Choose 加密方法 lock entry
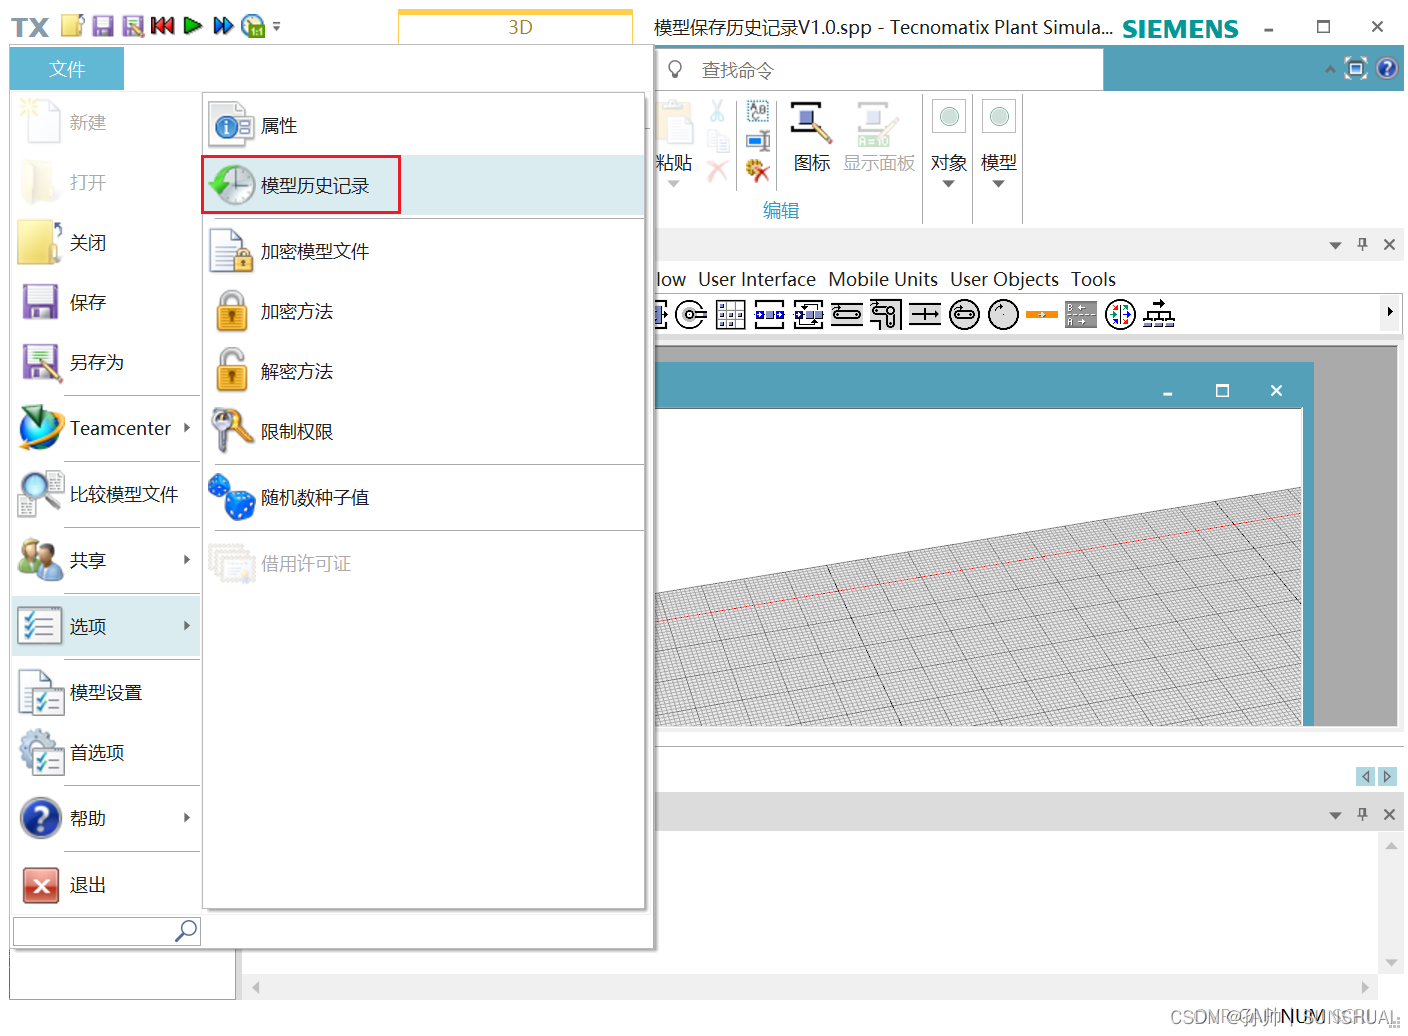Image resolution: width=1408 pixels, height=1036 pixels. 423,311
